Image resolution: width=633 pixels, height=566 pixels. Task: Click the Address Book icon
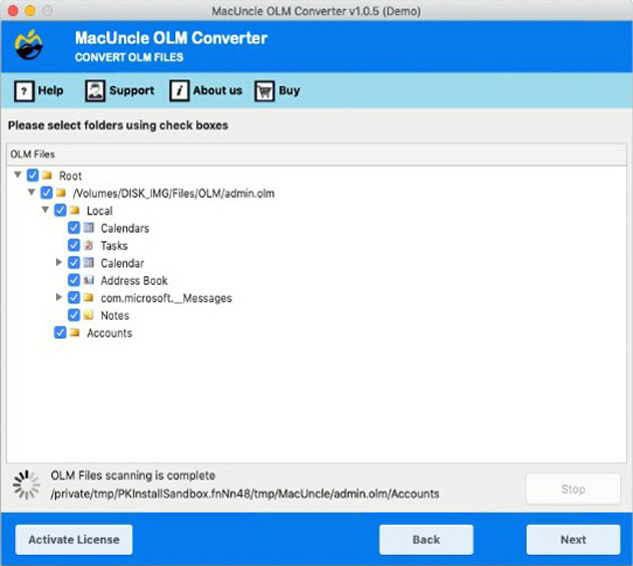pos(89,280)
